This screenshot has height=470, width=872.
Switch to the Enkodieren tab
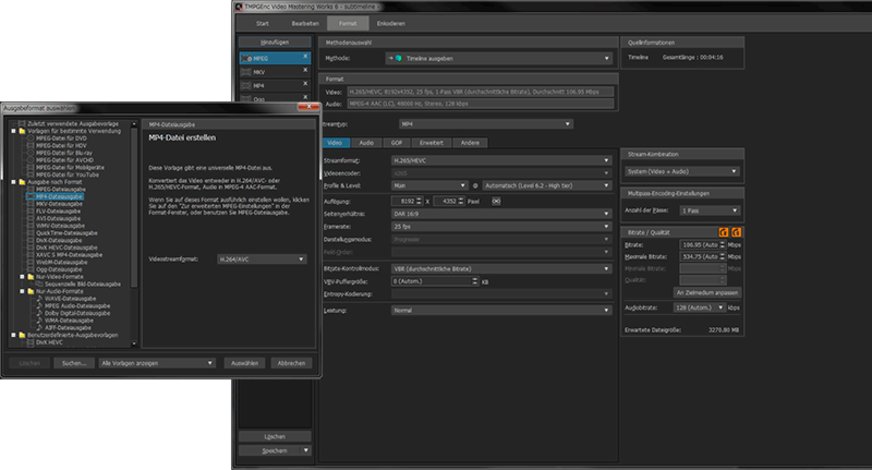[391, 21]
